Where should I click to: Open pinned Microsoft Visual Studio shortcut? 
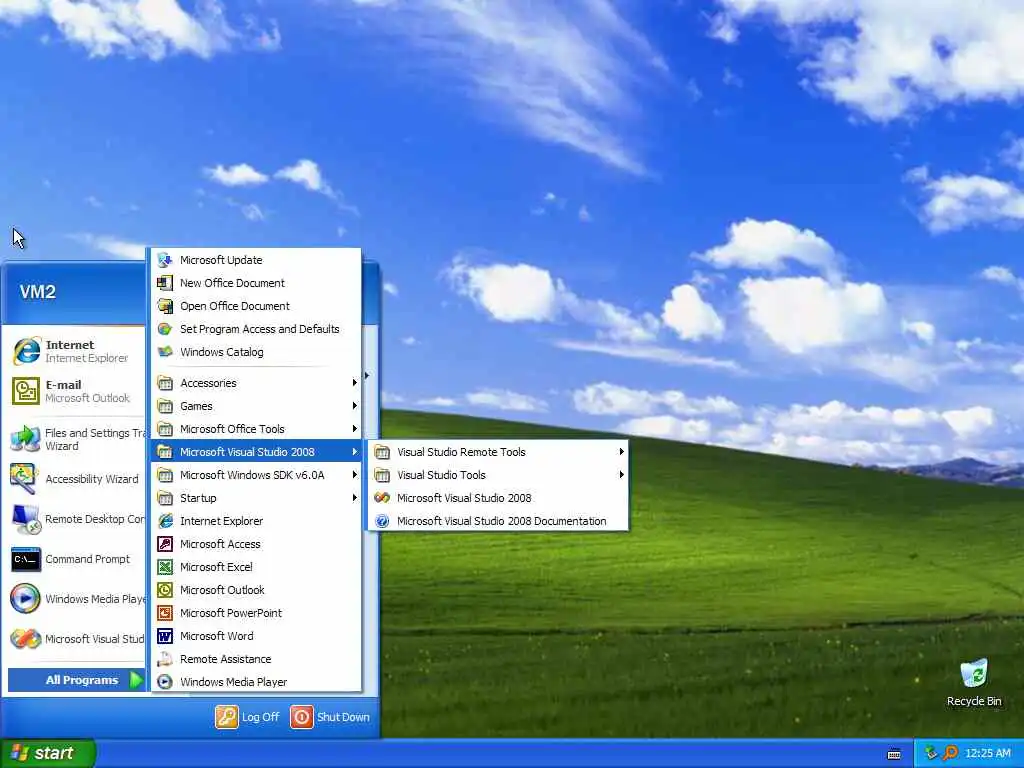pos(77,639)
